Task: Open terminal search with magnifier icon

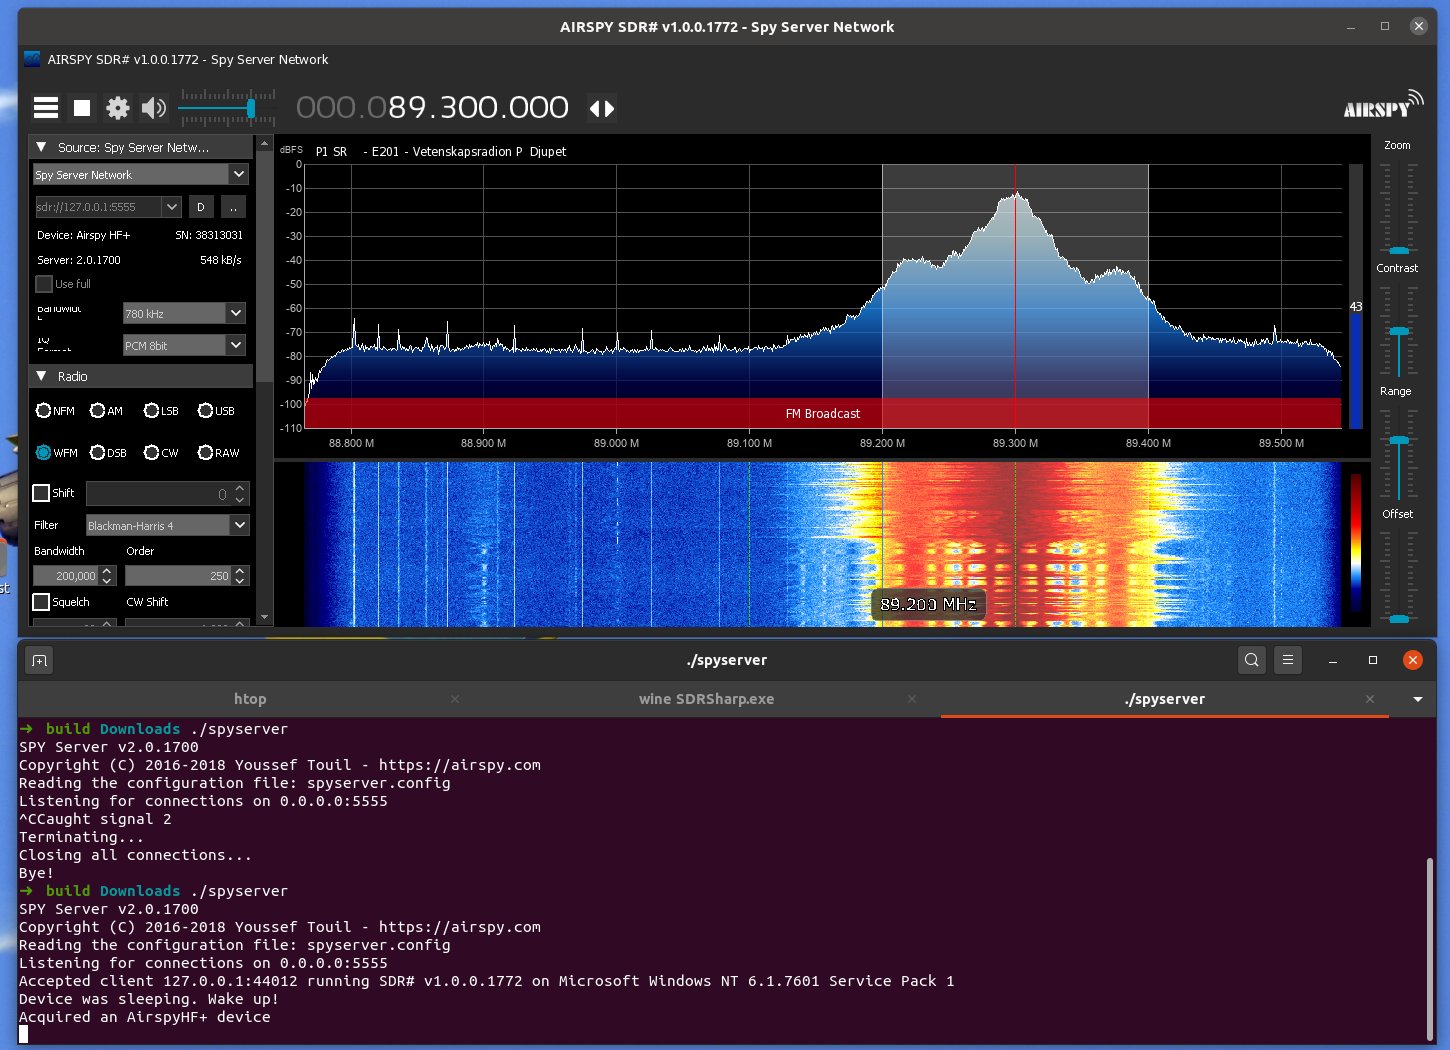Action: click(1251, 660)
